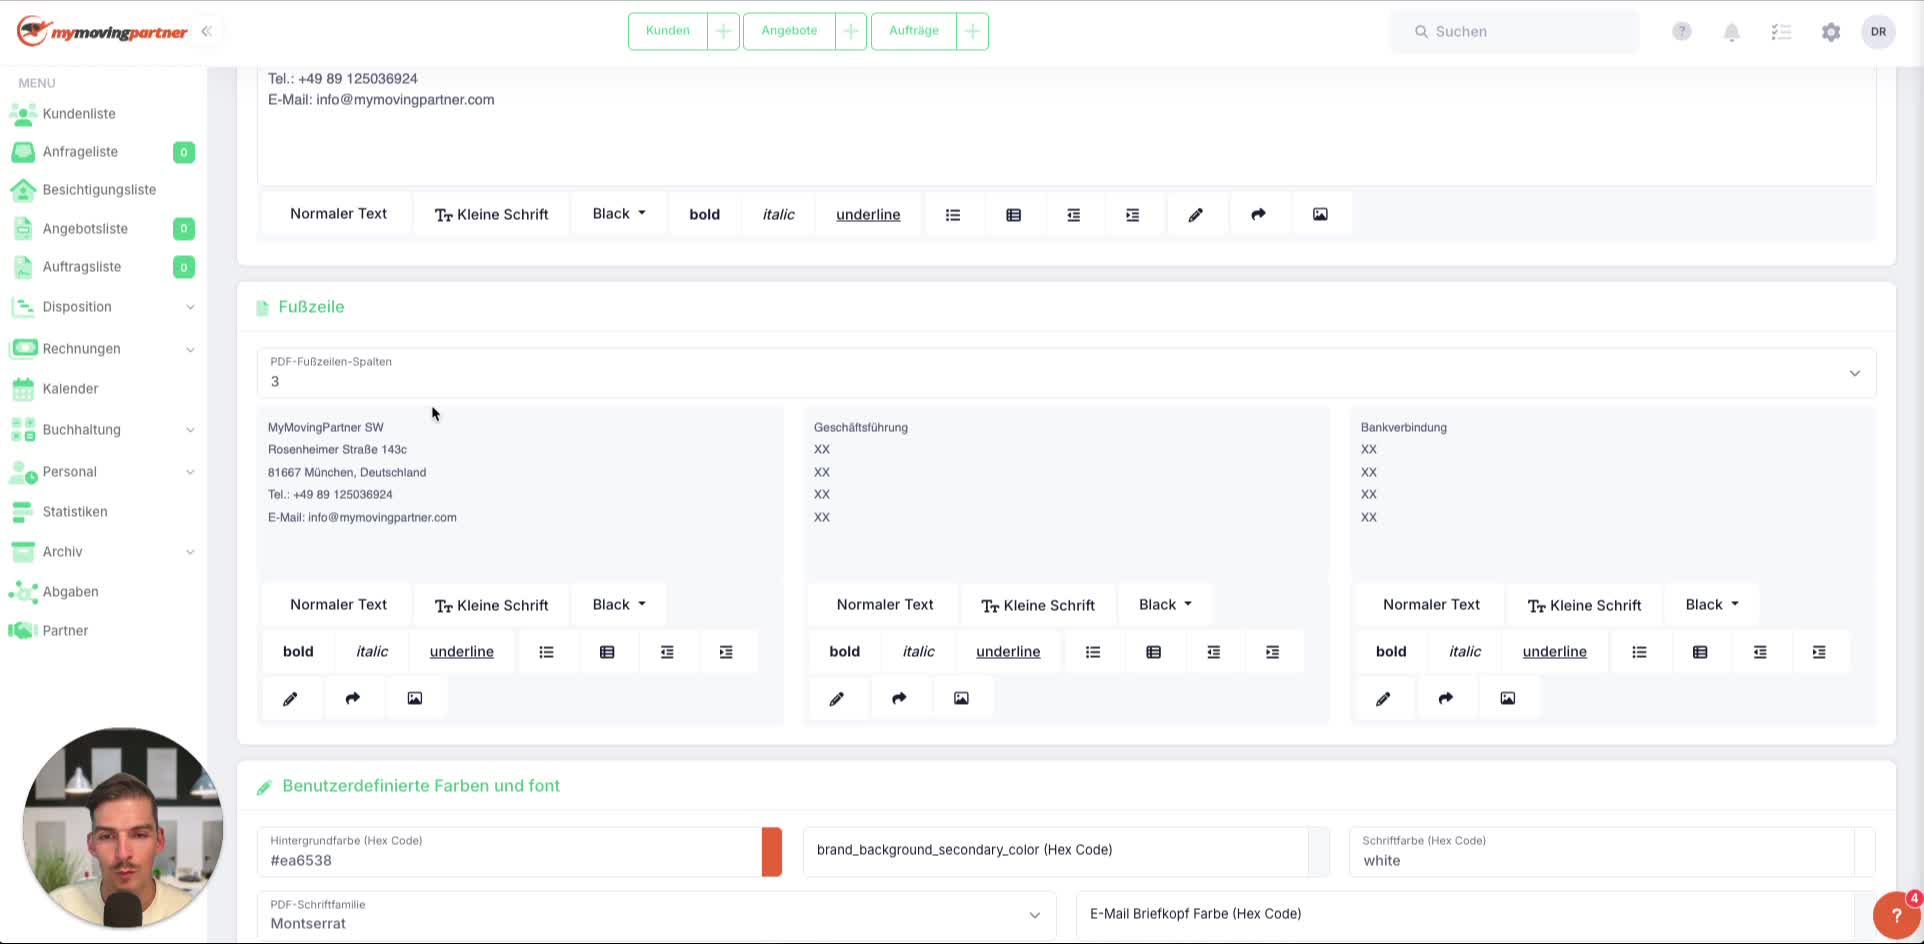Image resolution: width=1924 pixels, height=944 pixels.
Task: Open the support chat bubble
Action: coord(1896,914)
